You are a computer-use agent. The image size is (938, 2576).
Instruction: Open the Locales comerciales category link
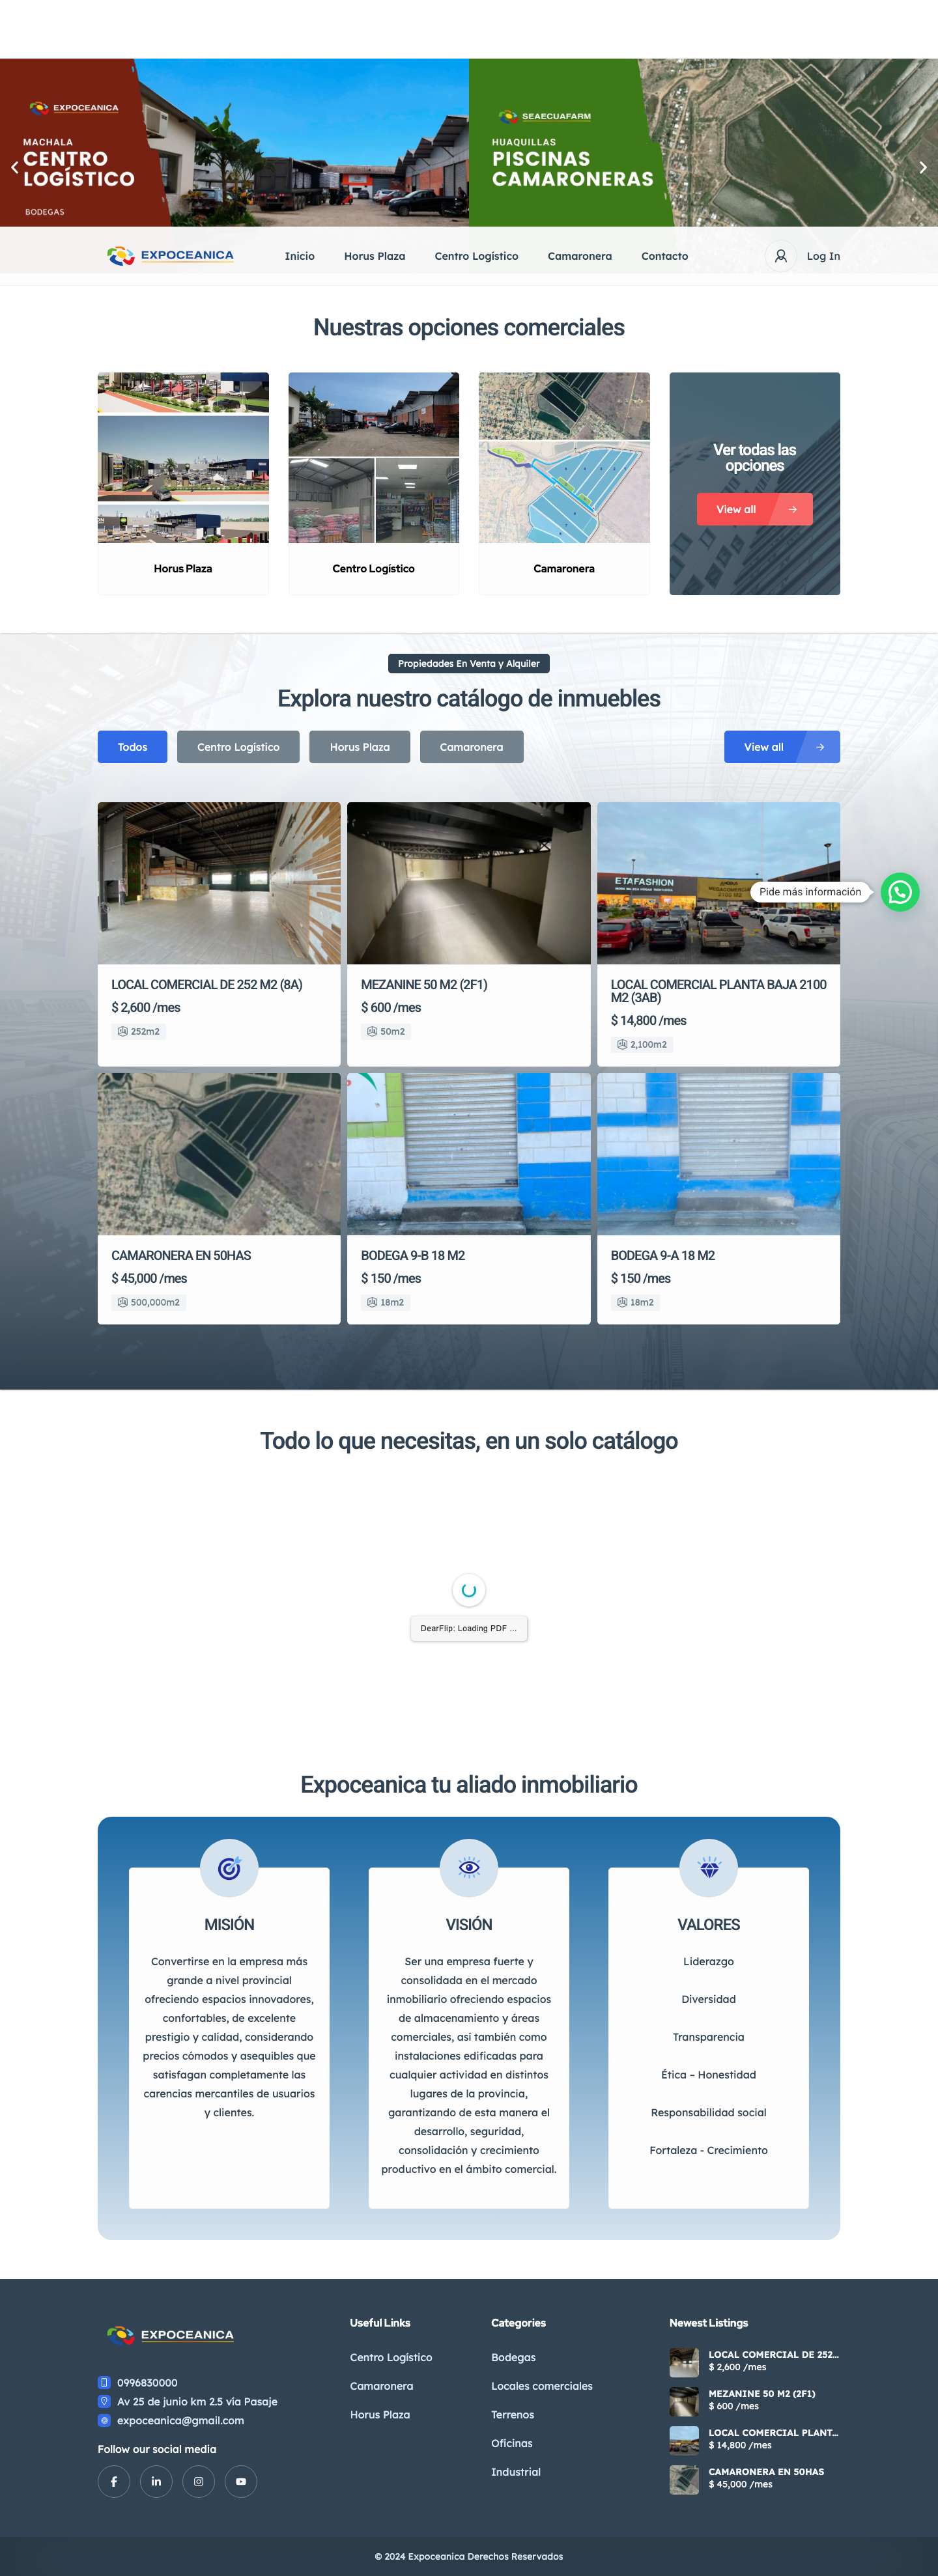pos(542,2386)
